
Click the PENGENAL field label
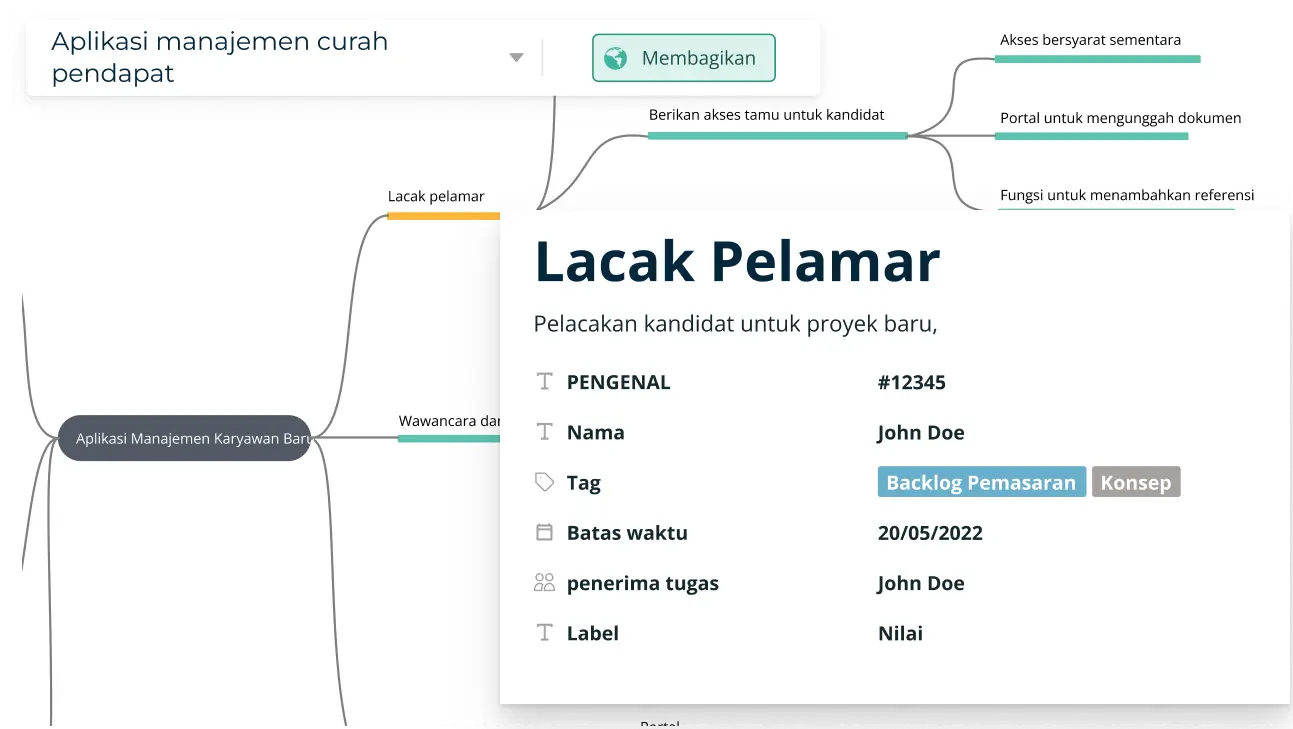coord(618,382)
